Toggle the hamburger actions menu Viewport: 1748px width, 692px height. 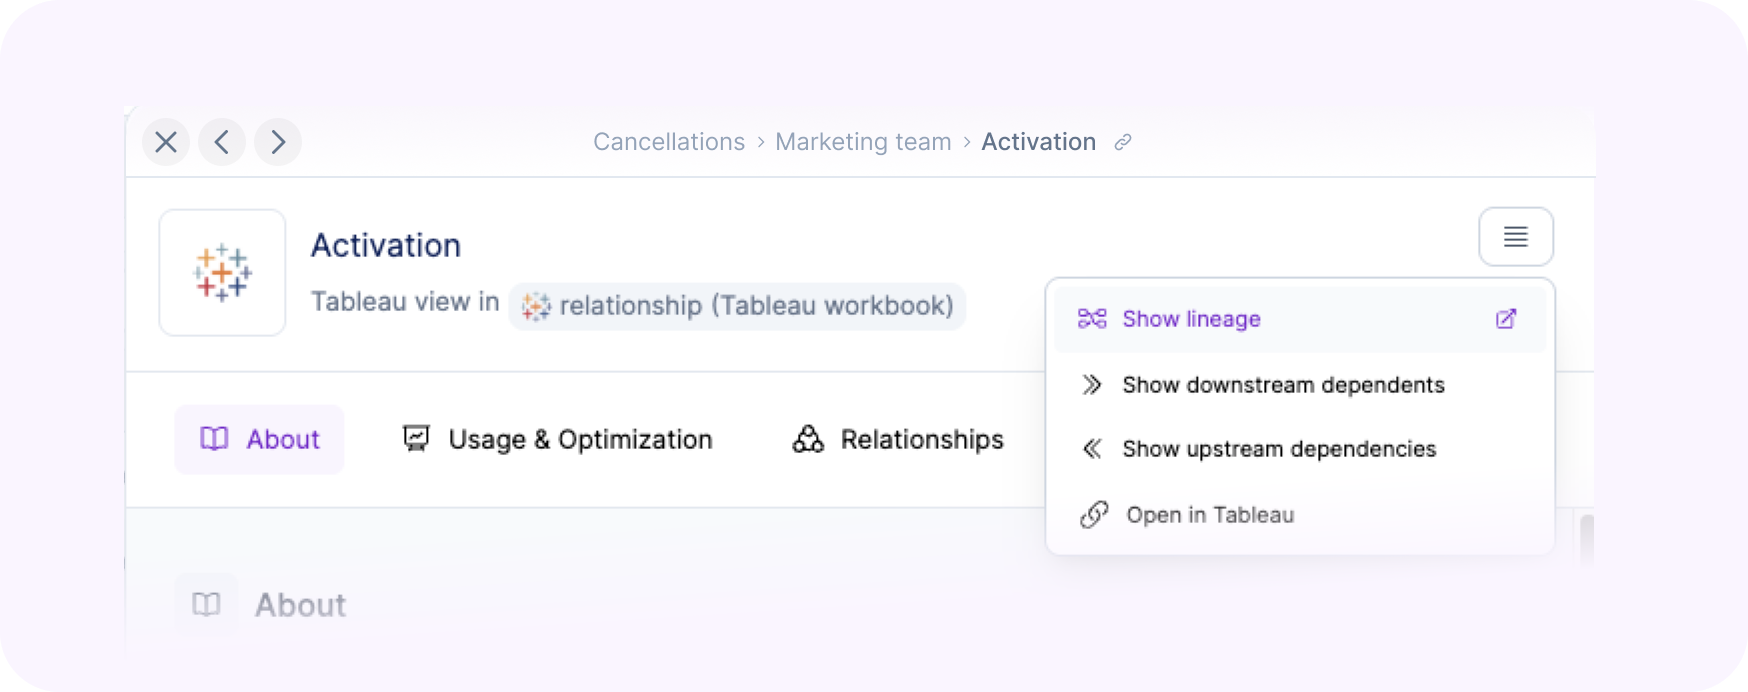pyautogui.click(x=1515, y=237)
